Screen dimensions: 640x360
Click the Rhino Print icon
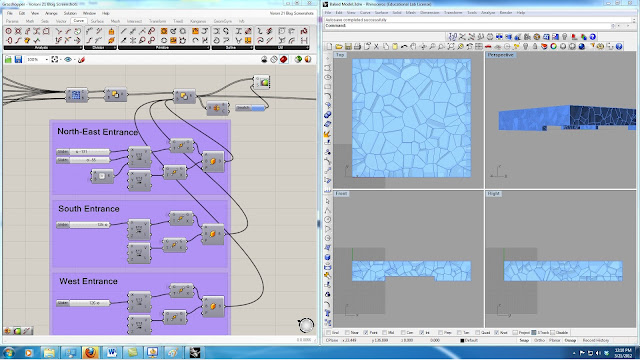tap(358, 47)
